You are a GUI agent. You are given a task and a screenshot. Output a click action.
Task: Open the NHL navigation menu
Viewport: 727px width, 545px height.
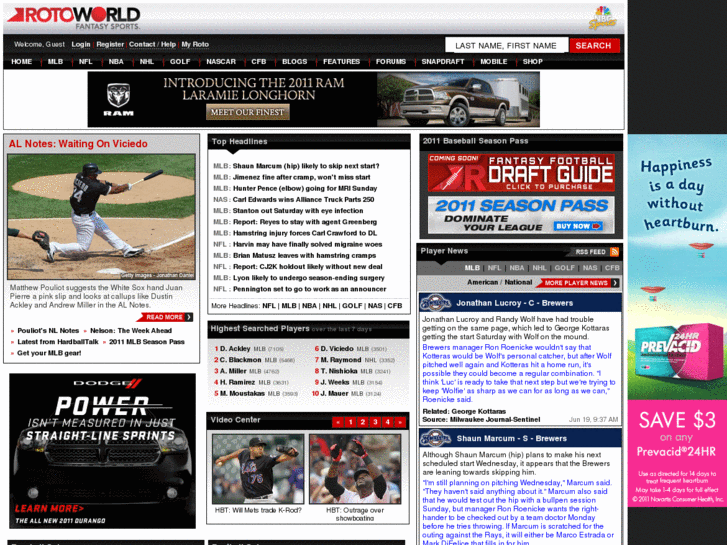147,62
